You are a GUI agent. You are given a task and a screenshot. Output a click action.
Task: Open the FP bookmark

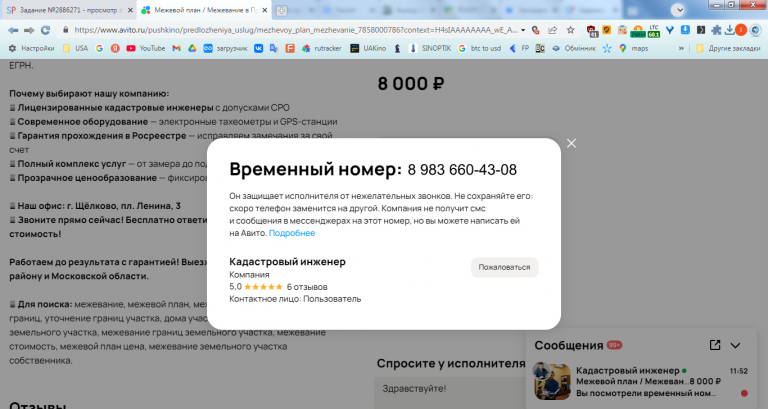point(519,48)
